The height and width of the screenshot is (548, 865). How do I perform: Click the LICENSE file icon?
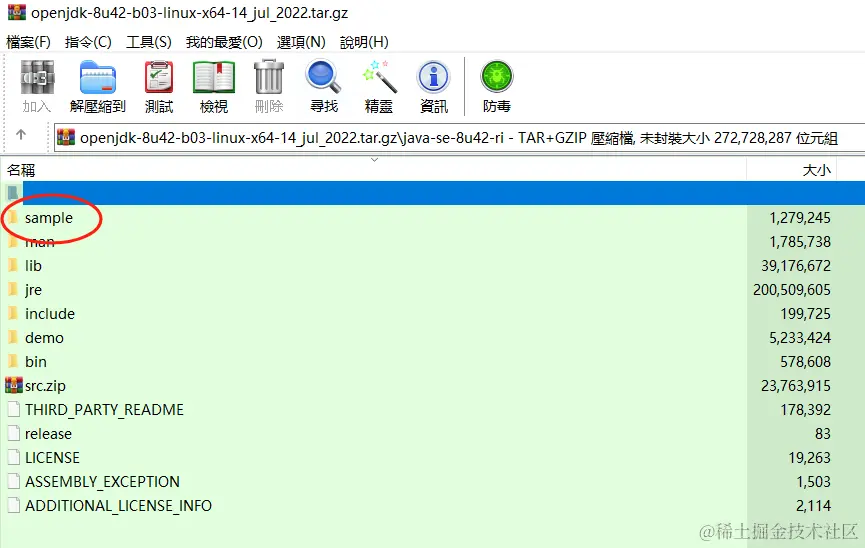pos(14,457)
